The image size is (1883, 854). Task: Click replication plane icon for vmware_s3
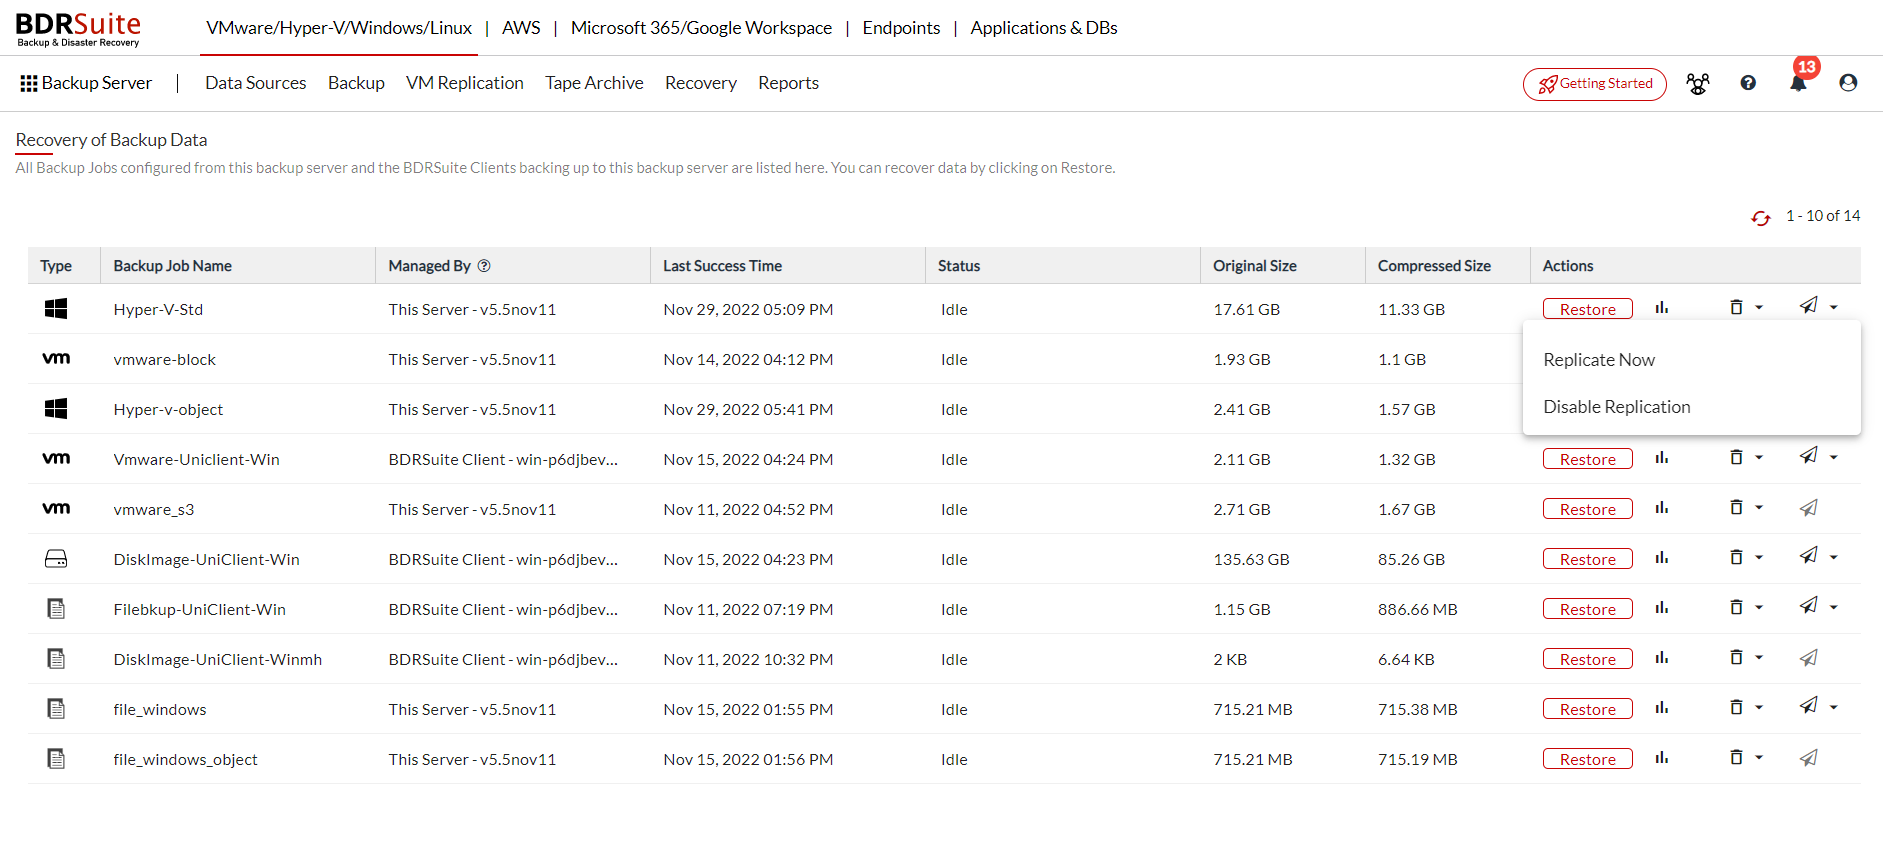coord(1809,508)
